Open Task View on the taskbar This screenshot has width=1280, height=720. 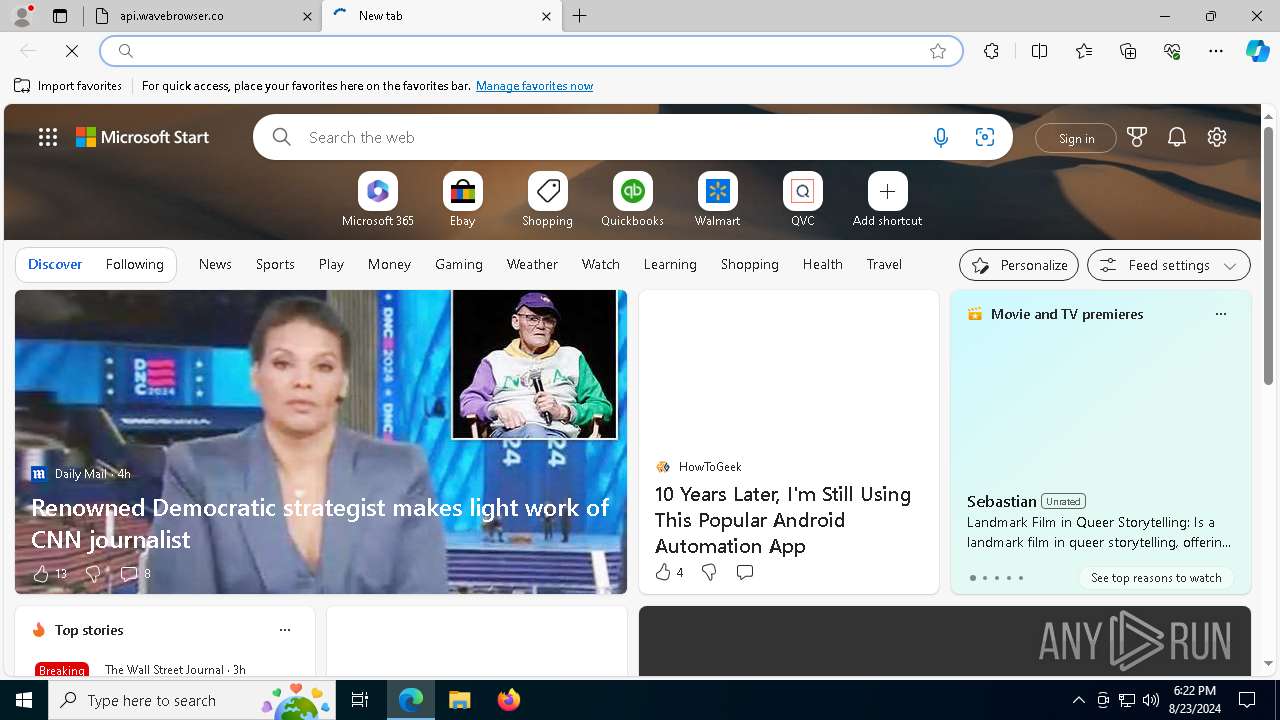click(x=360, y=700)
